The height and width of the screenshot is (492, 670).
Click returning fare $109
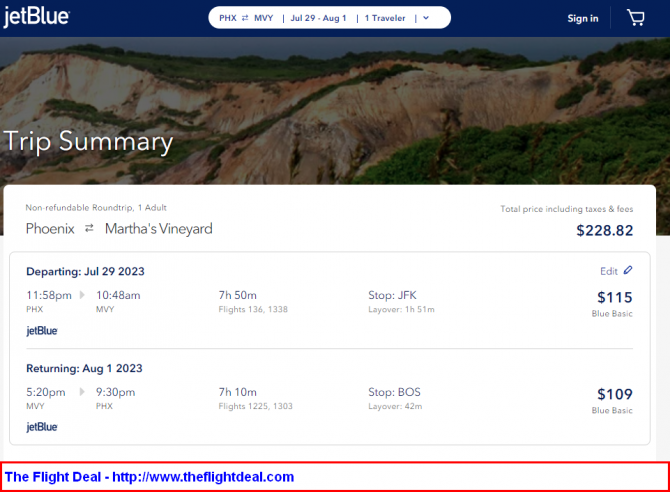[x=614, y=394]
